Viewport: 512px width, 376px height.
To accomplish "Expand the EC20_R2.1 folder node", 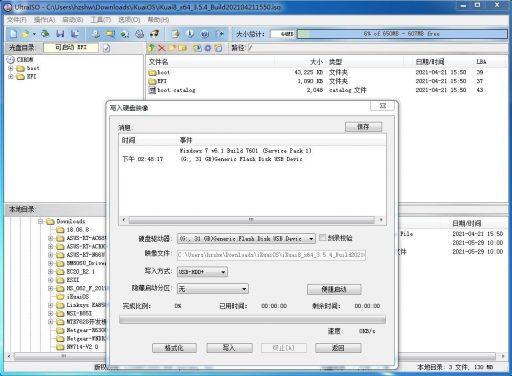I will tap(51, 271).
